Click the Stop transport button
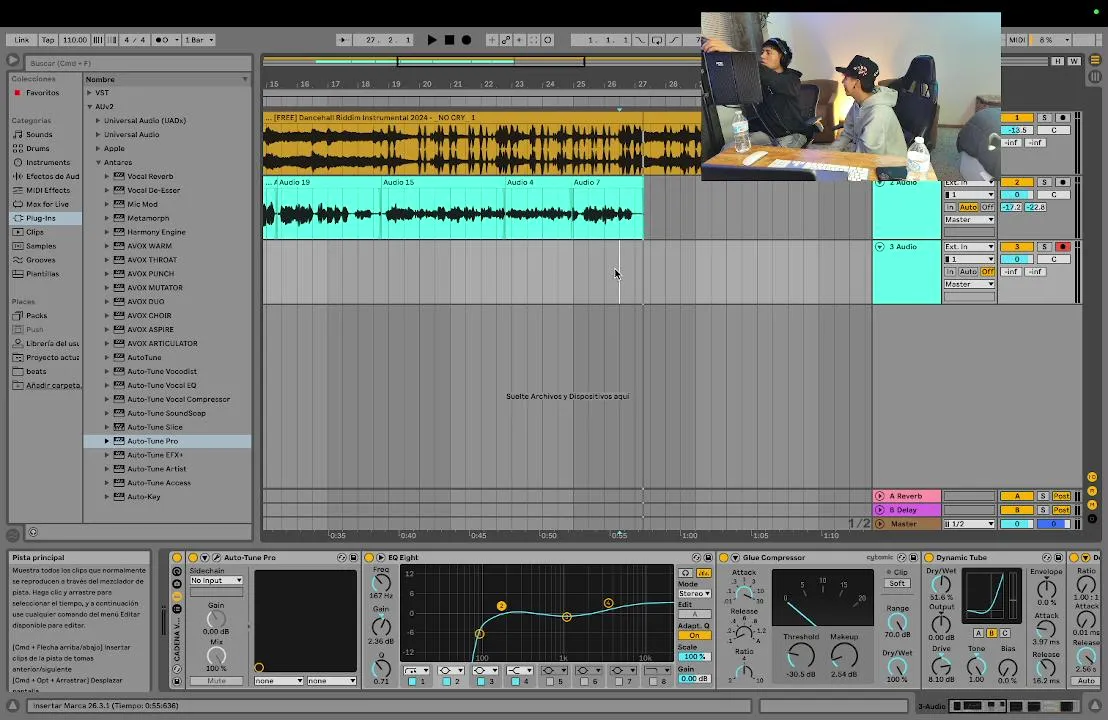 [x=449, y=40]
